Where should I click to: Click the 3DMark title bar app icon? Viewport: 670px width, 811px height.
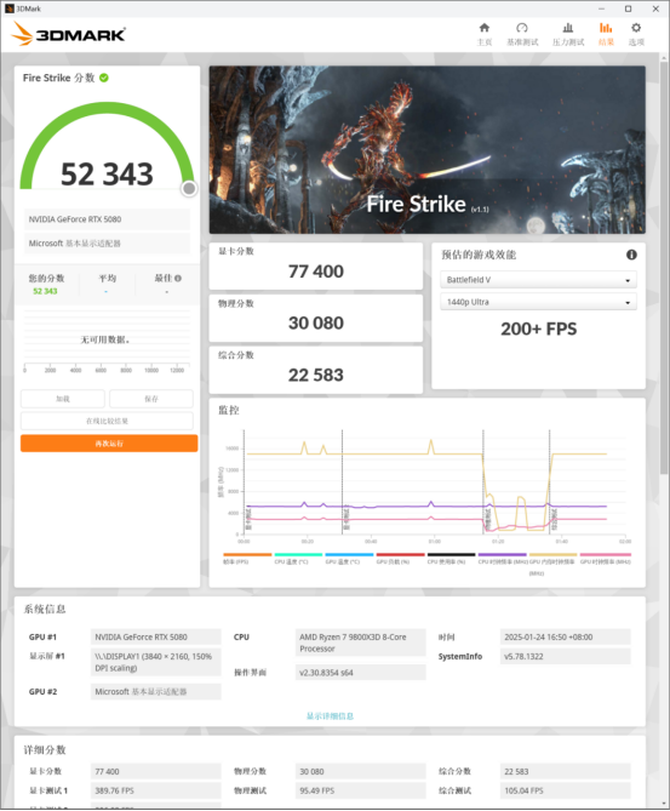click(9, 9)
